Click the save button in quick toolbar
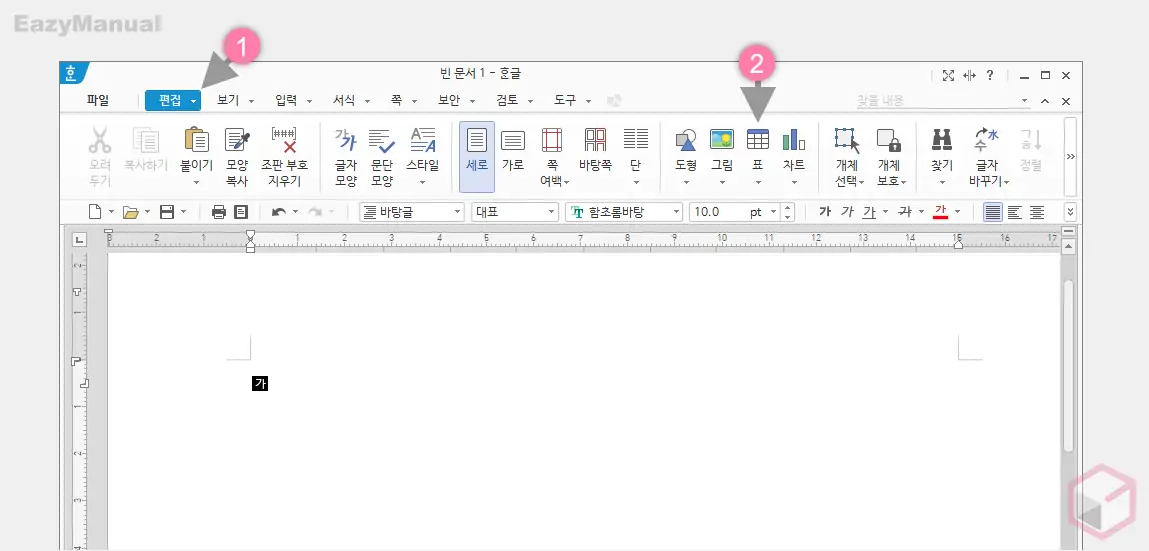The width and height of the screenshot is (1149, 551). click(x=167, y=212)
